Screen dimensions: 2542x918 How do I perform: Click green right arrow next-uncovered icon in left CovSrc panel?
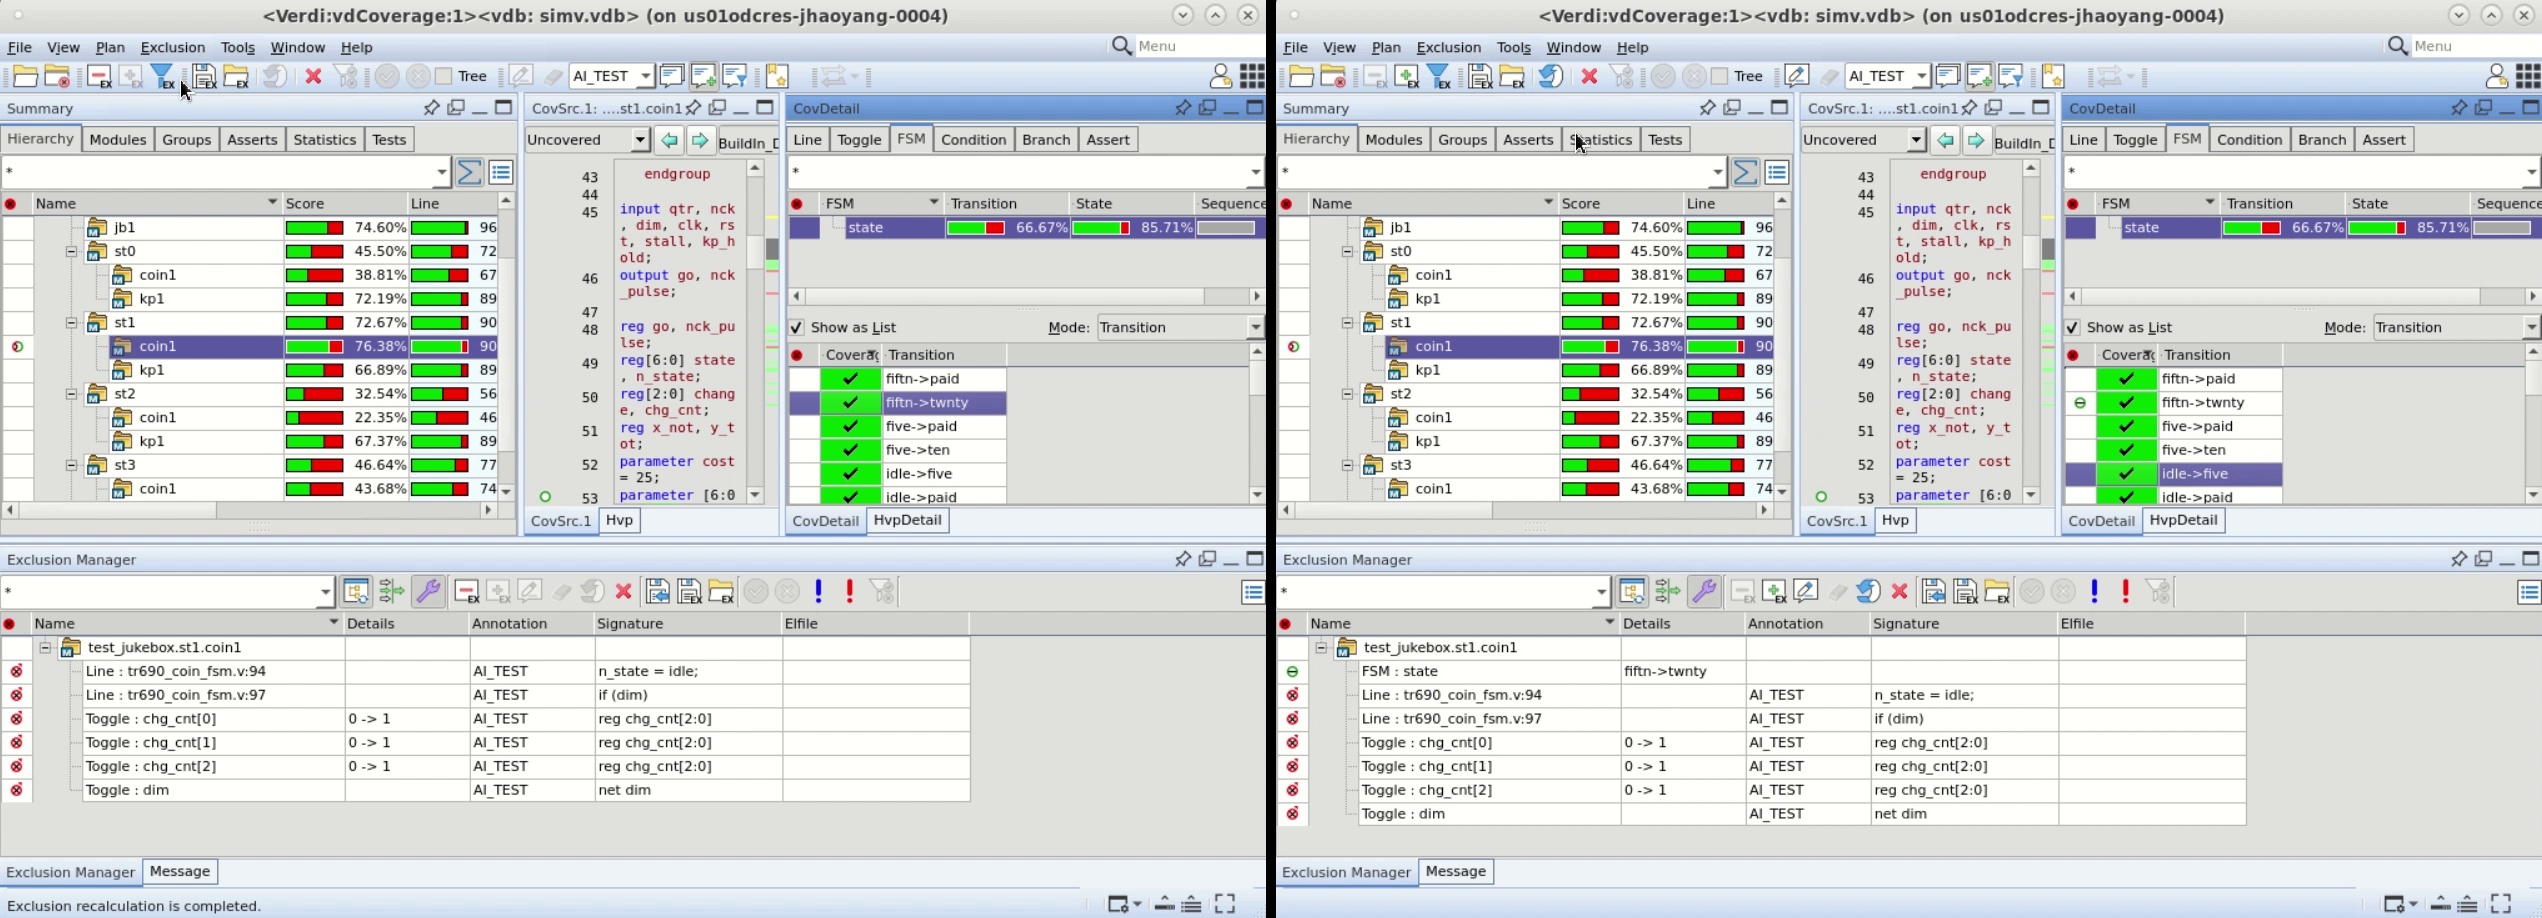pyautogui.click(x=700, y=141)
